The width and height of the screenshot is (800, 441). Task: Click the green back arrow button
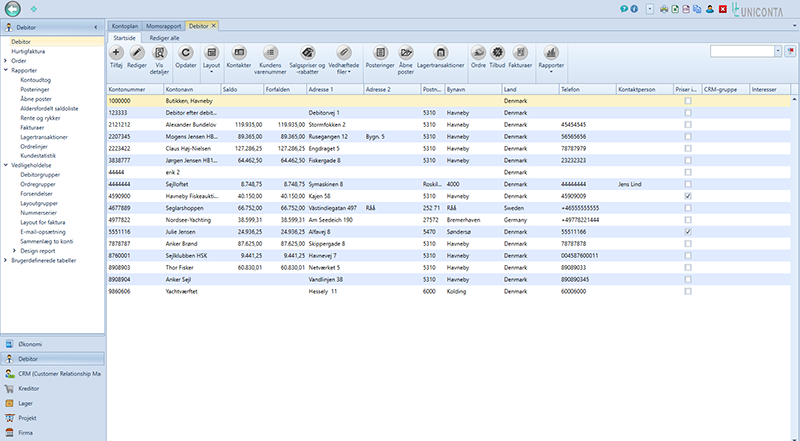coord(13,9)
